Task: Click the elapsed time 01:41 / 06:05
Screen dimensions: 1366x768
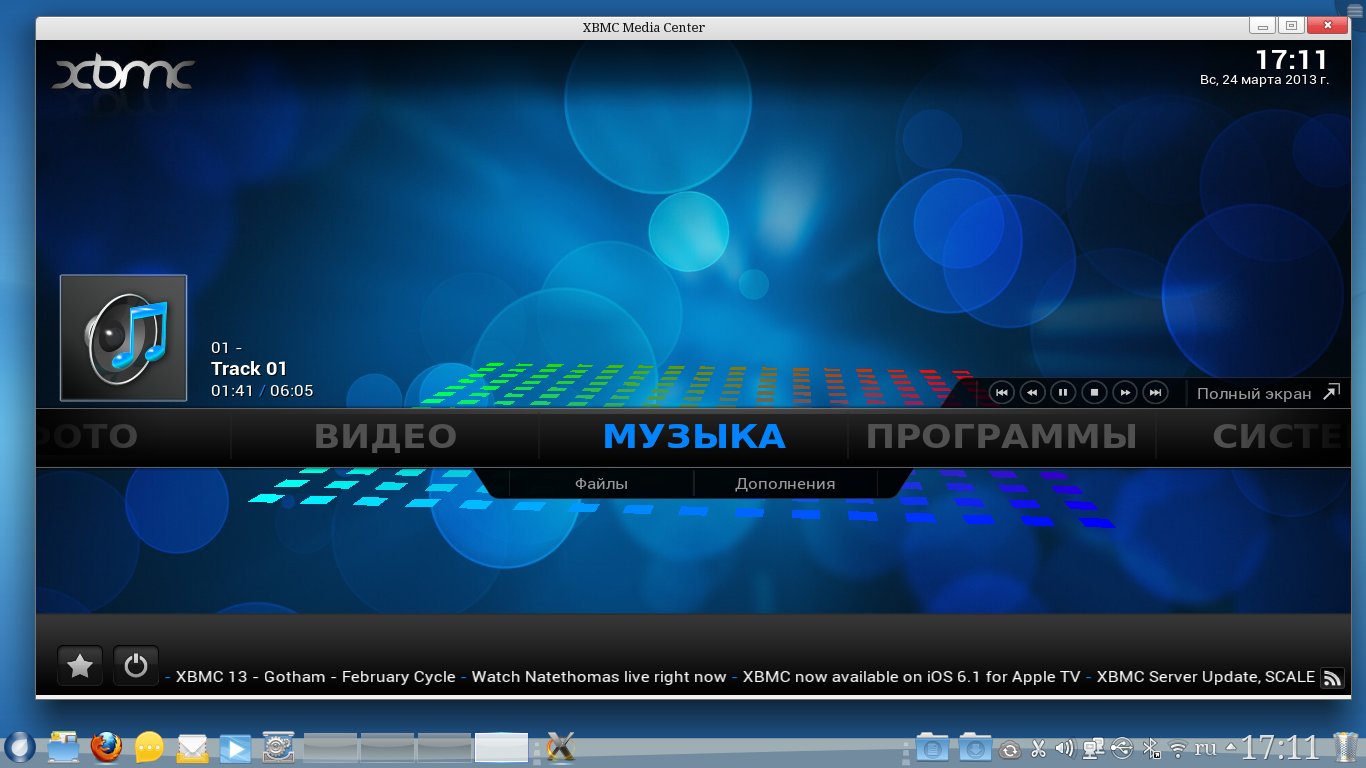Action: coord(262,391)
